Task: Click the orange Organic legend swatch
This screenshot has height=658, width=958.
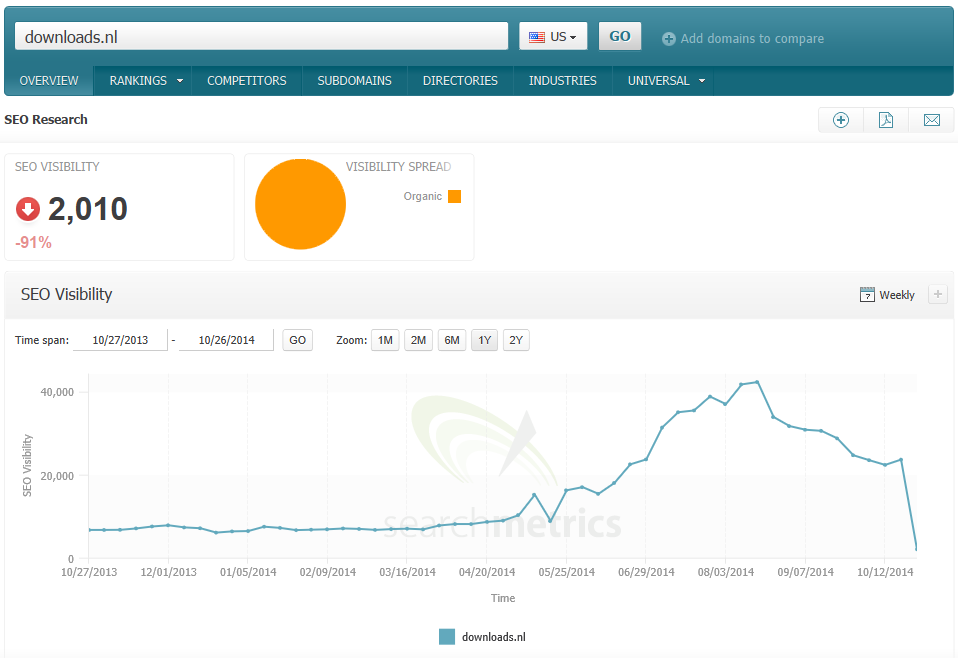Action: 455,196
